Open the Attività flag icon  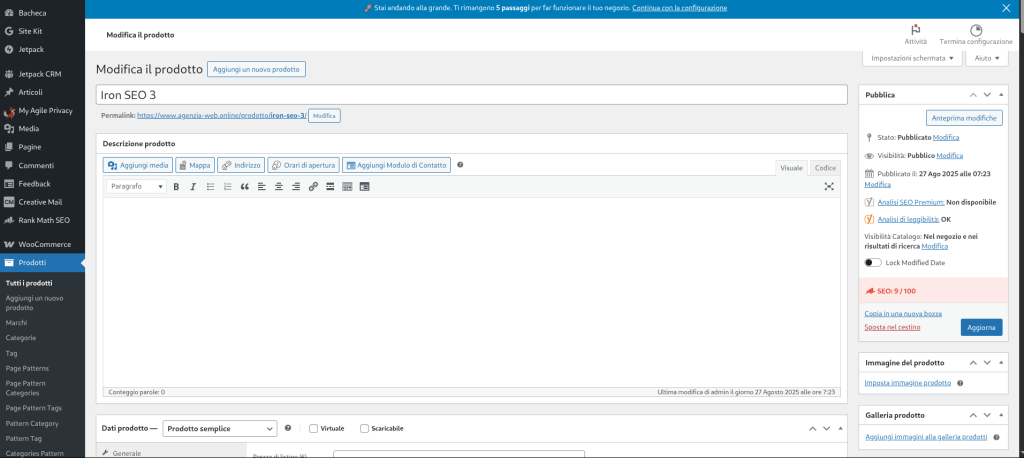915,34
